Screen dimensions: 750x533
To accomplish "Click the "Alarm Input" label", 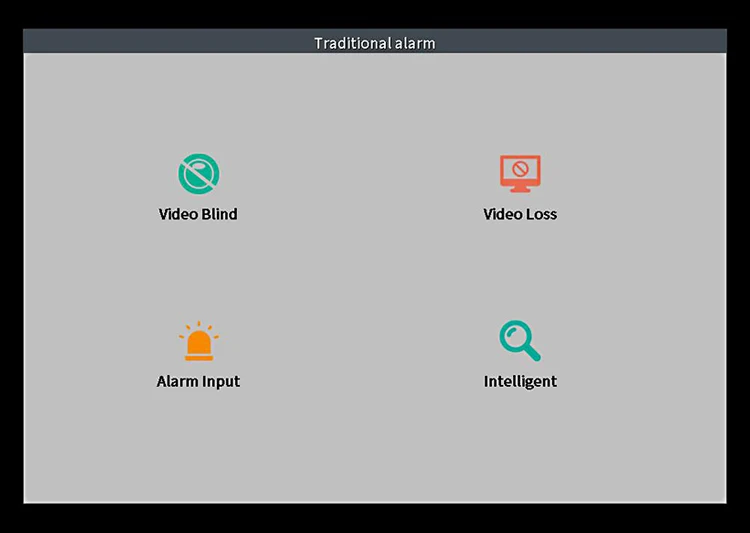I will [x=198, y=381].
